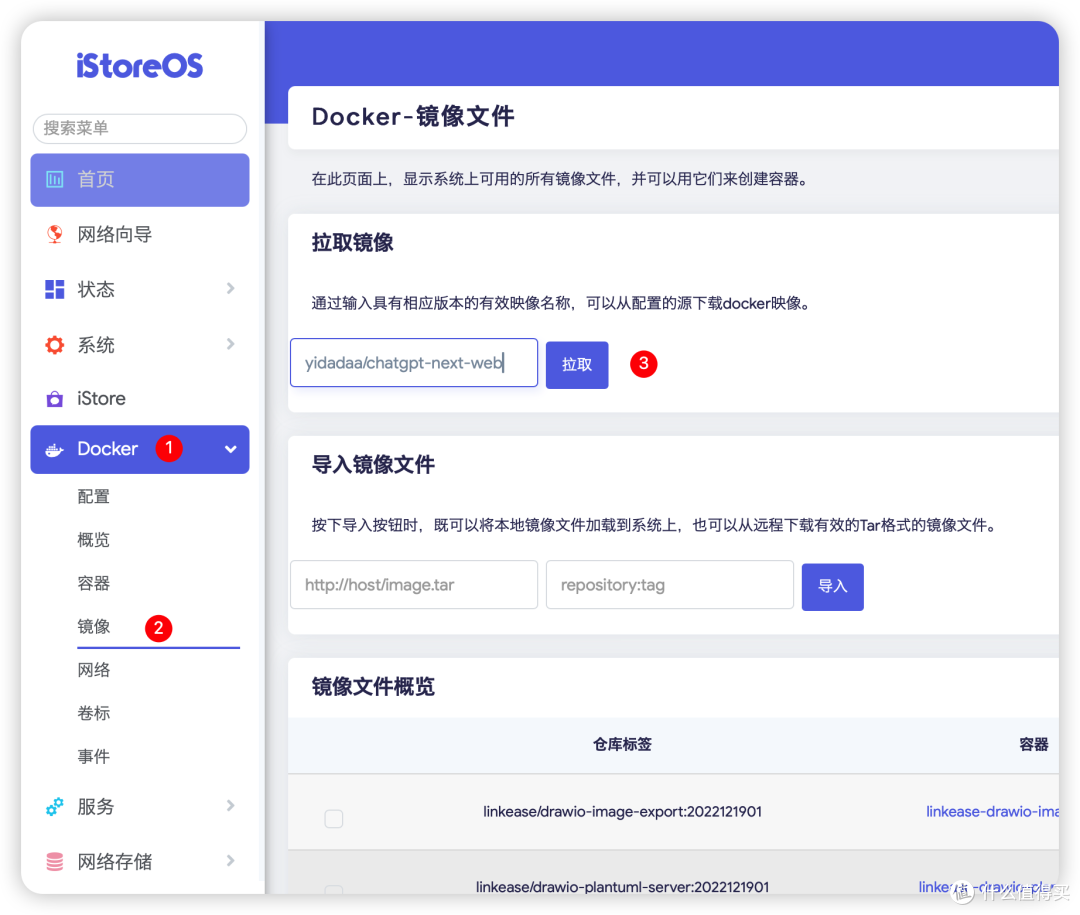Screen dimensions: 1080x915
Task: Focus the 搜索菜单 search field
Action: click(140, 129)
